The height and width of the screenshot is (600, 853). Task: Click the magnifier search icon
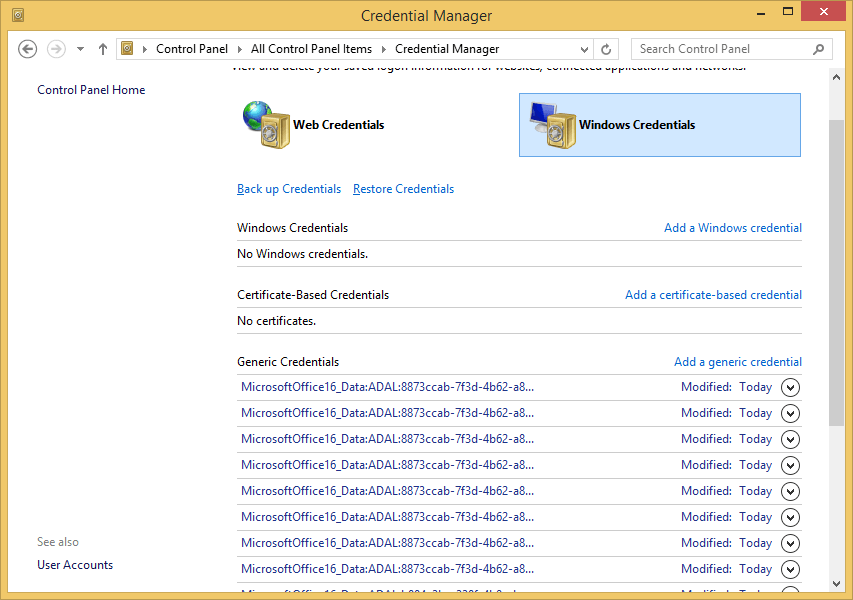[818, 50]
